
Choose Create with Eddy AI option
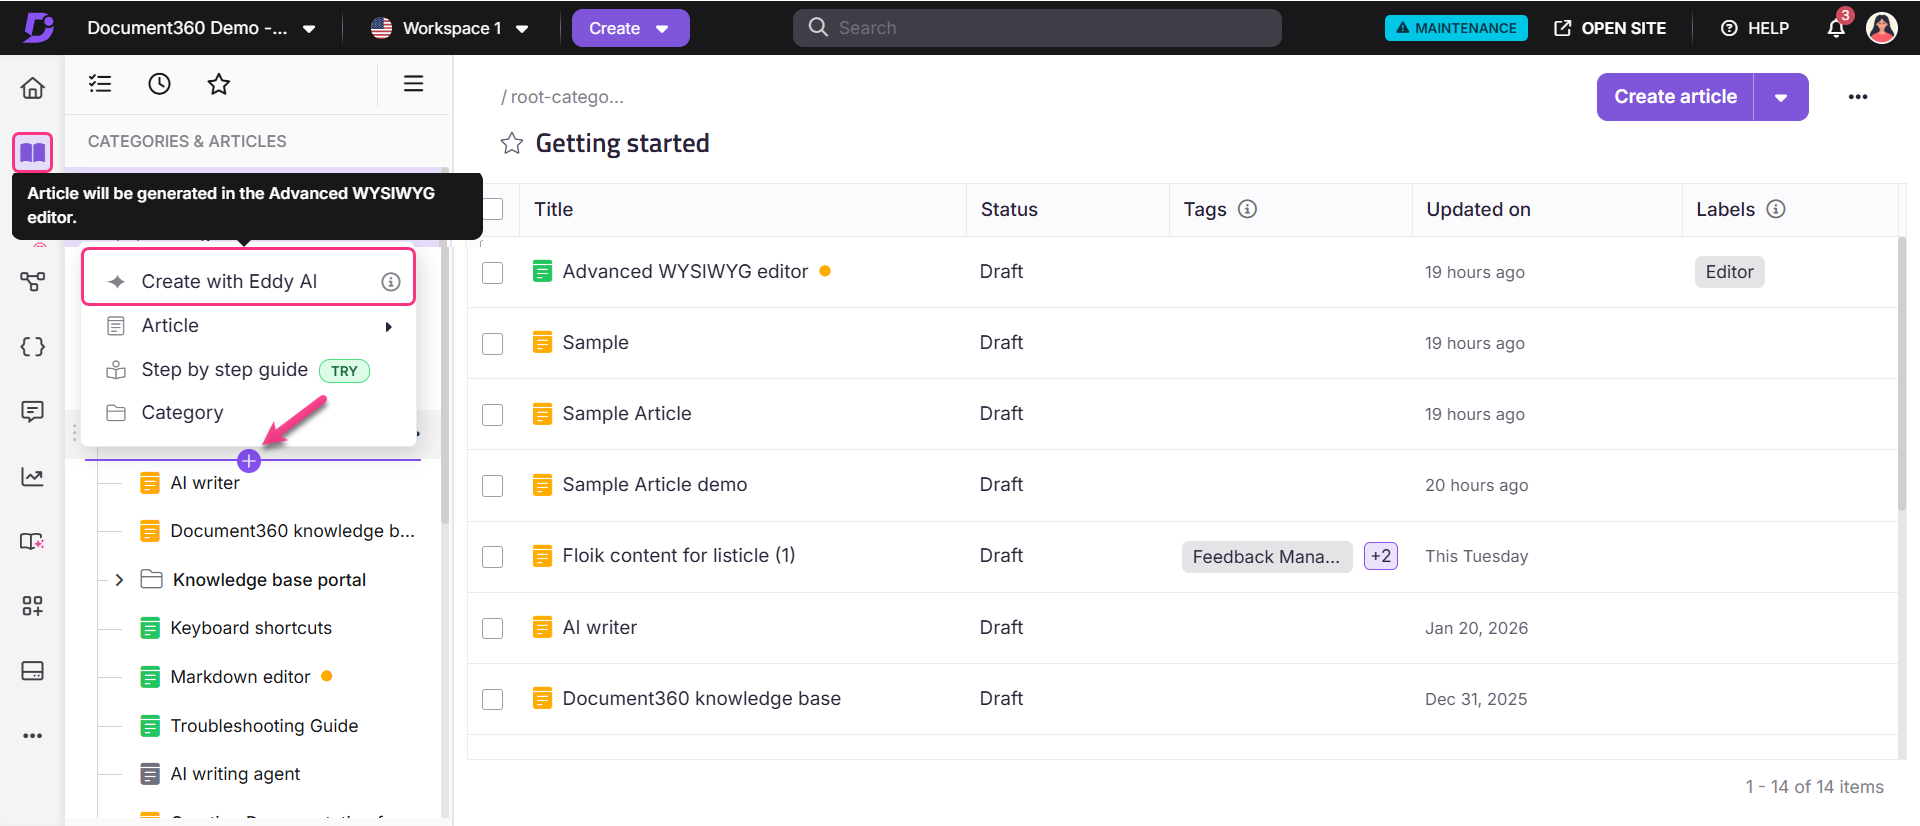[229, 282]
